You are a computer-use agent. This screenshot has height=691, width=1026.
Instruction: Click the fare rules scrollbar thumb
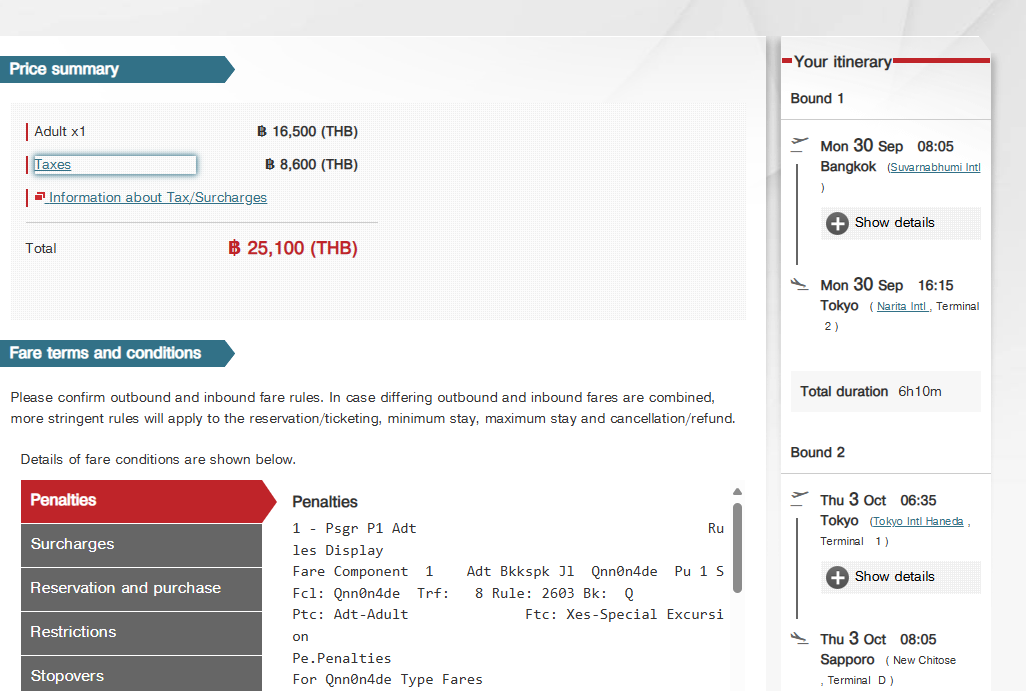click(737, 548)
